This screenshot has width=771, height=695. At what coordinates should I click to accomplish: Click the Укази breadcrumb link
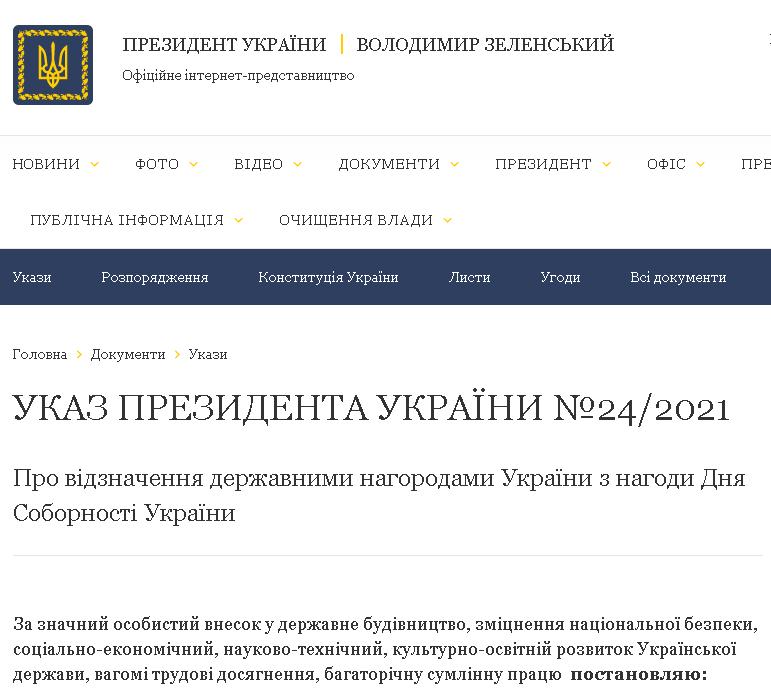[x=208, y=354]
